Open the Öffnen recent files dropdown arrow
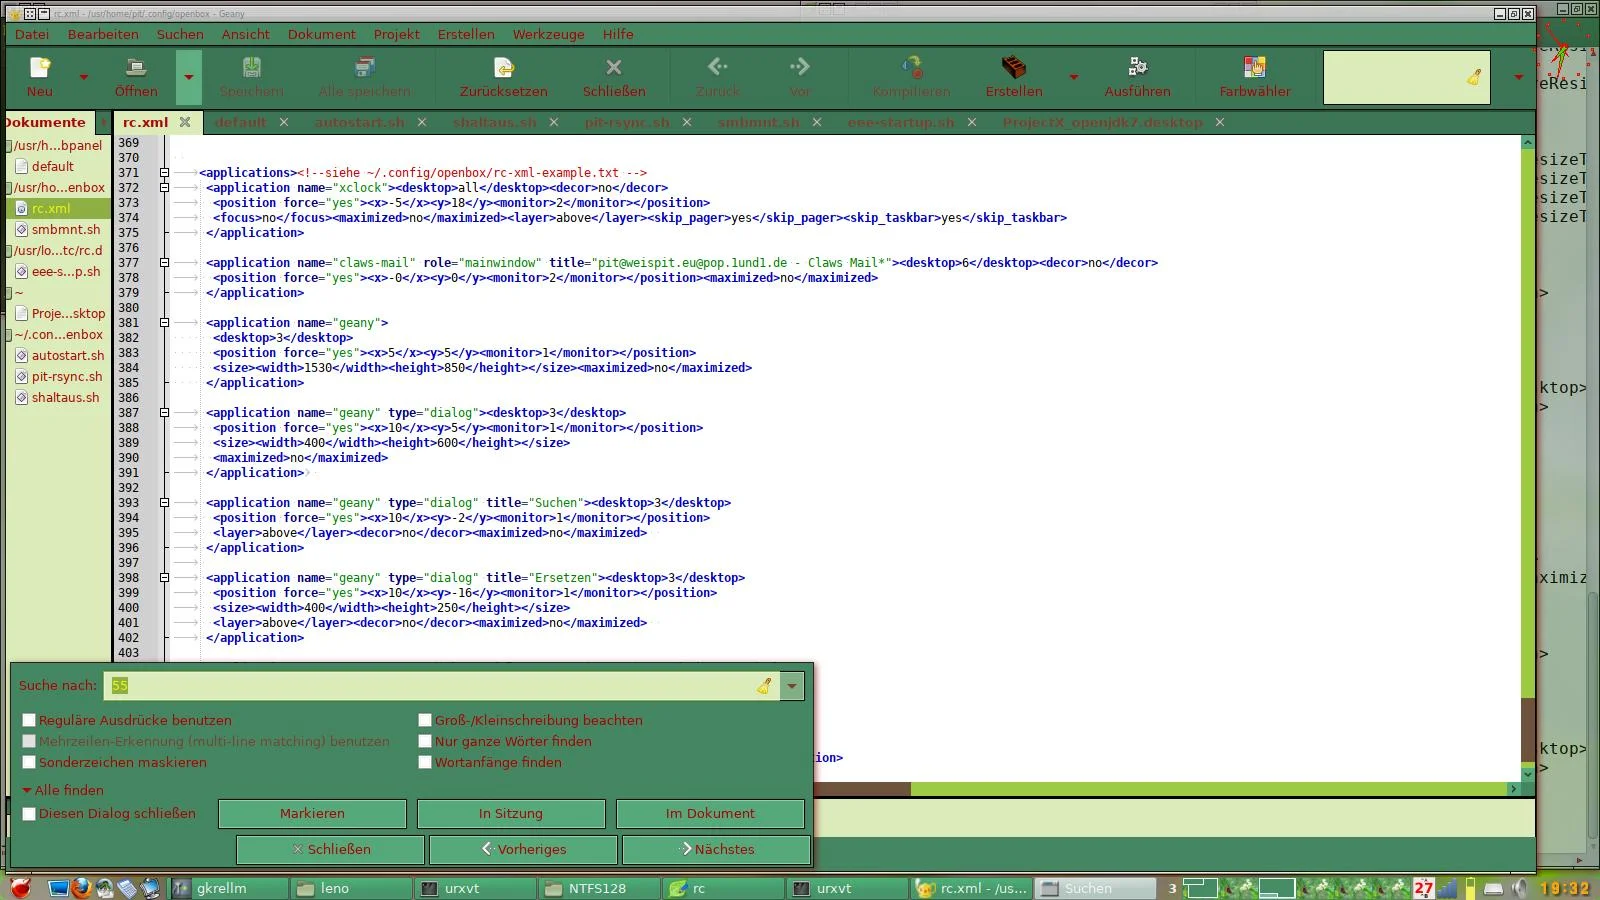Image resolution: width=1600 pixels, height=900 pixels. click(188, 77)
